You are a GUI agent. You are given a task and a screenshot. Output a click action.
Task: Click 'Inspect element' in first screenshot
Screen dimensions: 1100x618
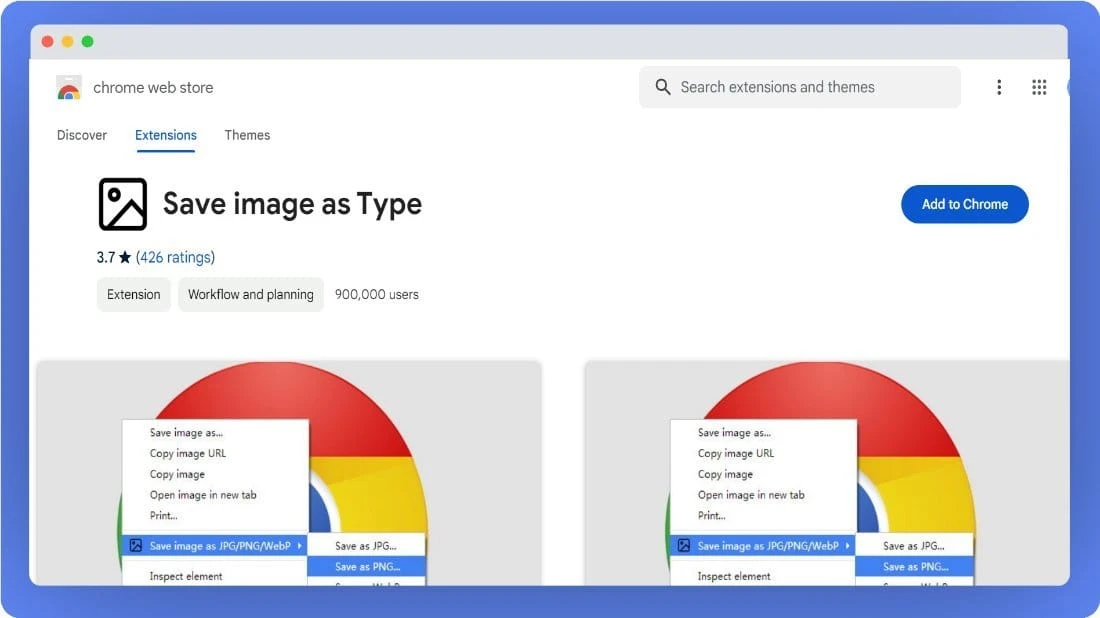pos(186,577)
